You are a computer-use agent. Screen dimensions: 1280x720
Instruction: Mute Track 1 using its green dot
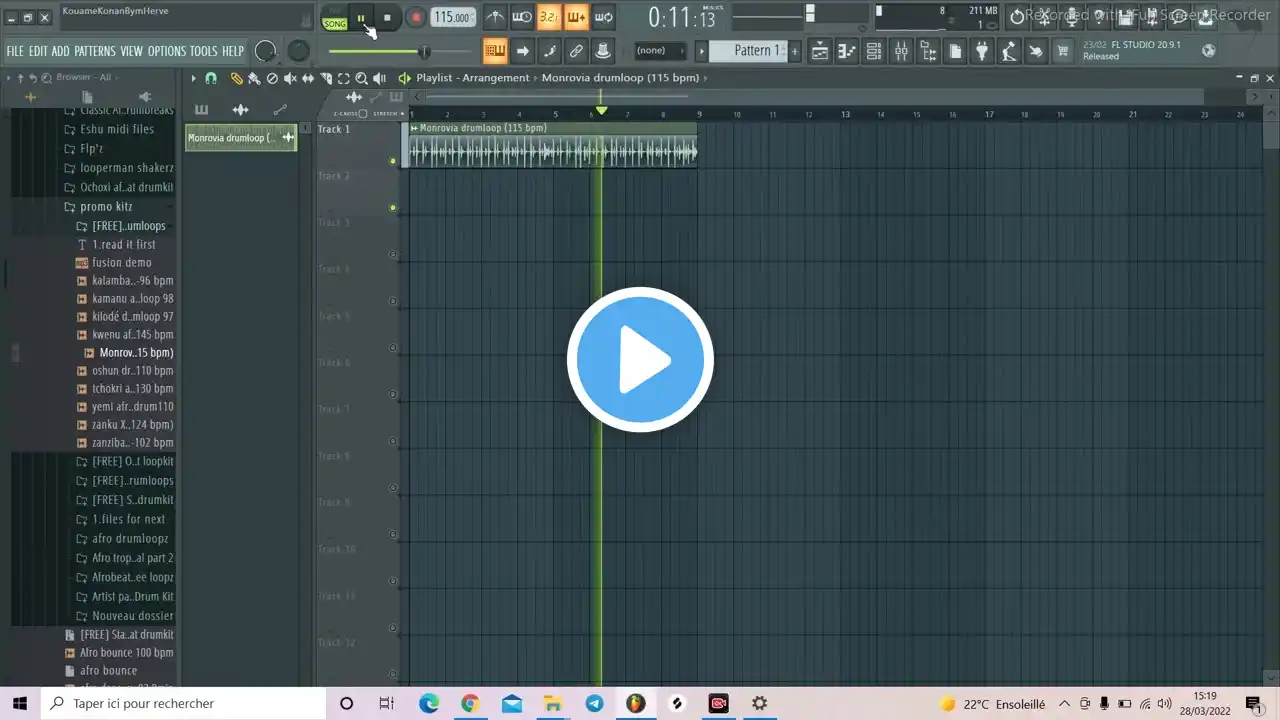pos(393,161)
